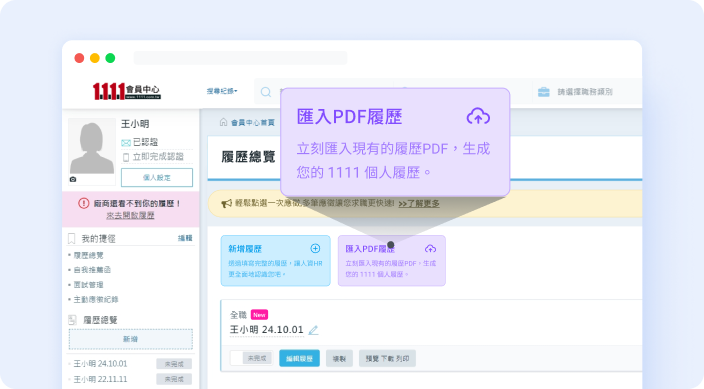Image resolution: width=704 pixels, height=389 pixels.
Task: Click the phone icon beside 立即完成認證
Action: click(126, 157)
